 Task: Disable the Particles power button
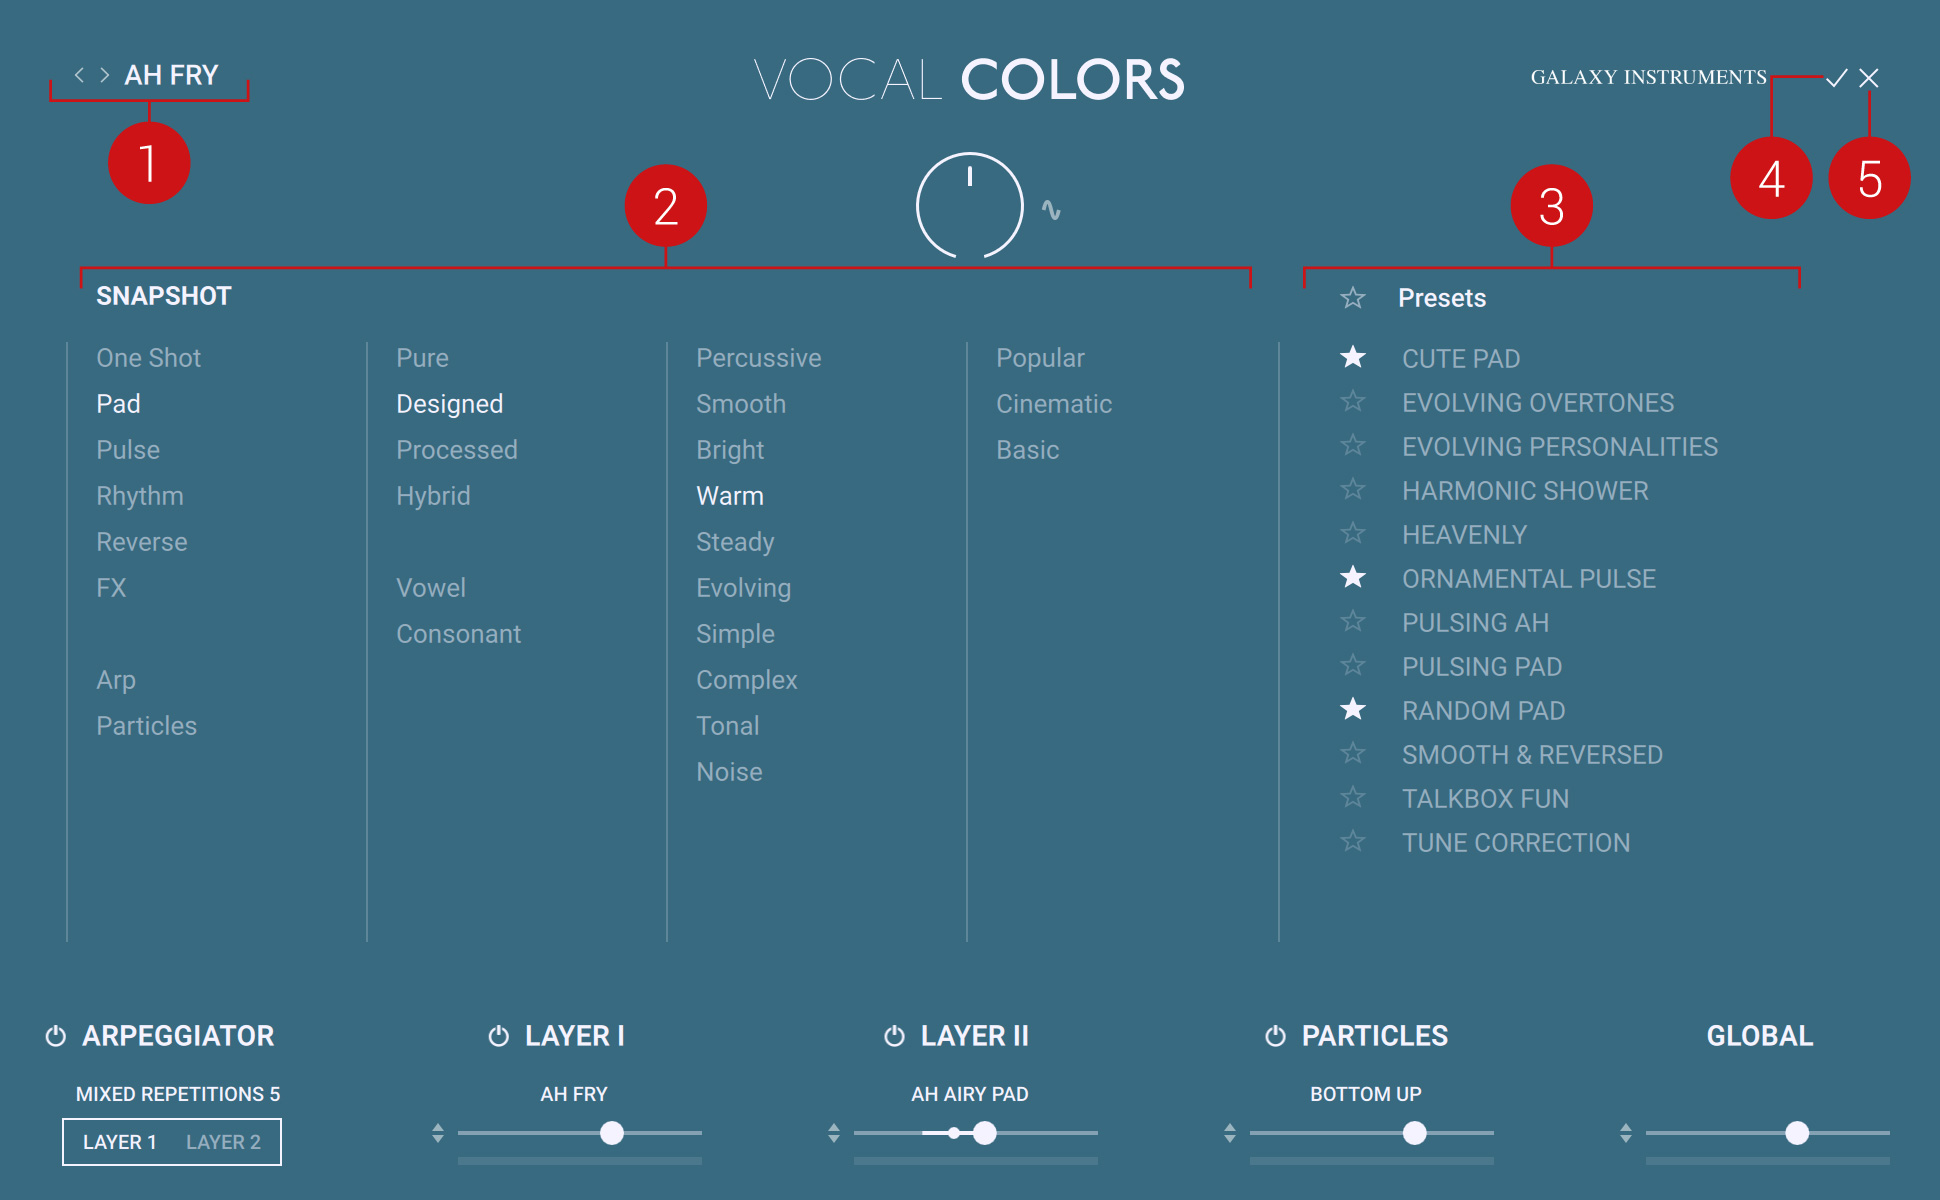click(1275, 1036)
